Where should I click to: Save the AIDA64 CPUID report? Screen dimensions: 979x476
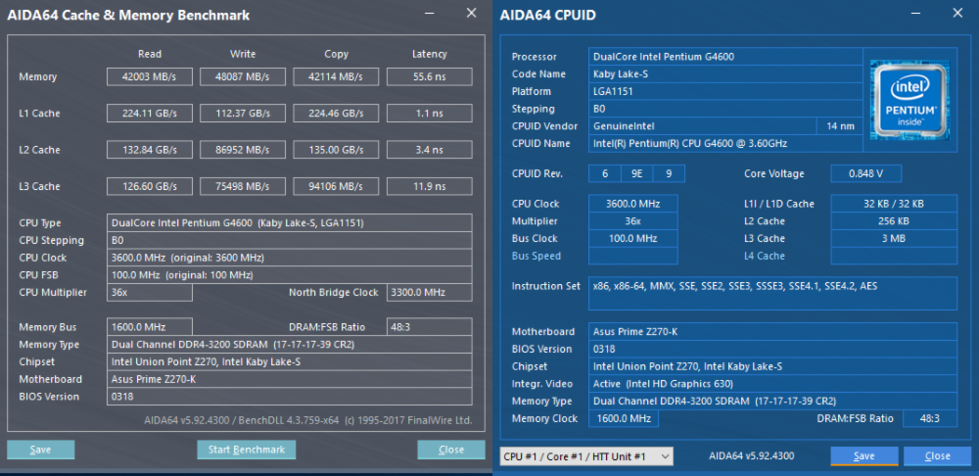tap(864, 456)
